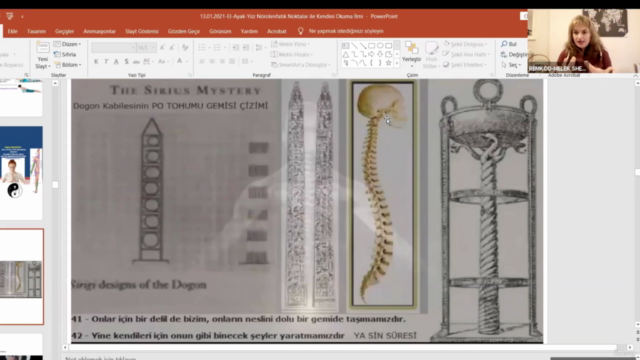The height and width of the screenshot is (360, 640).
Task: Select the oval shape
Action: (x=380, y=45)
